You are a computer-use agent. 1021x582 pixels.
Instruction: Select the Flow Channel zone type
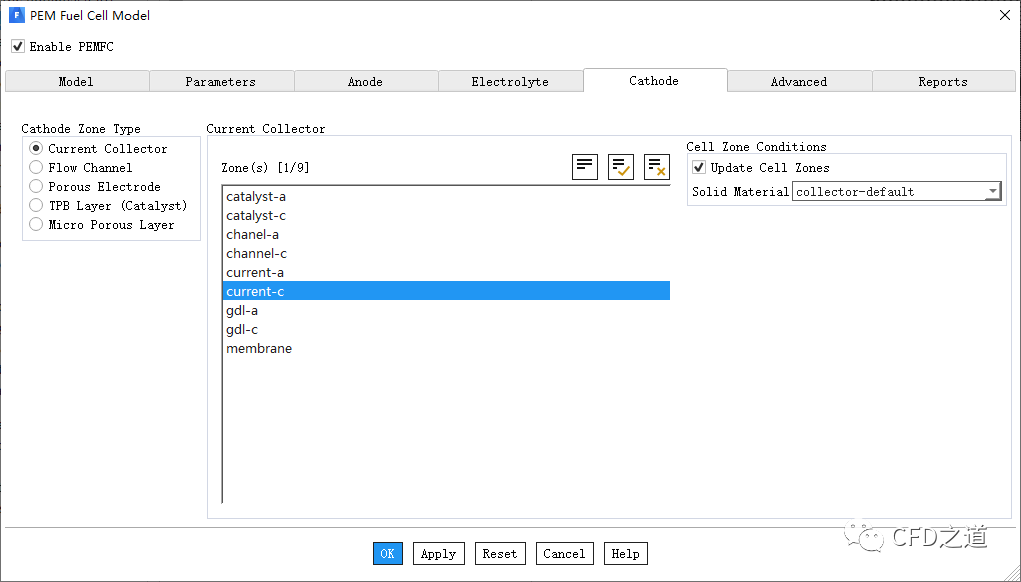coord(37,168)
